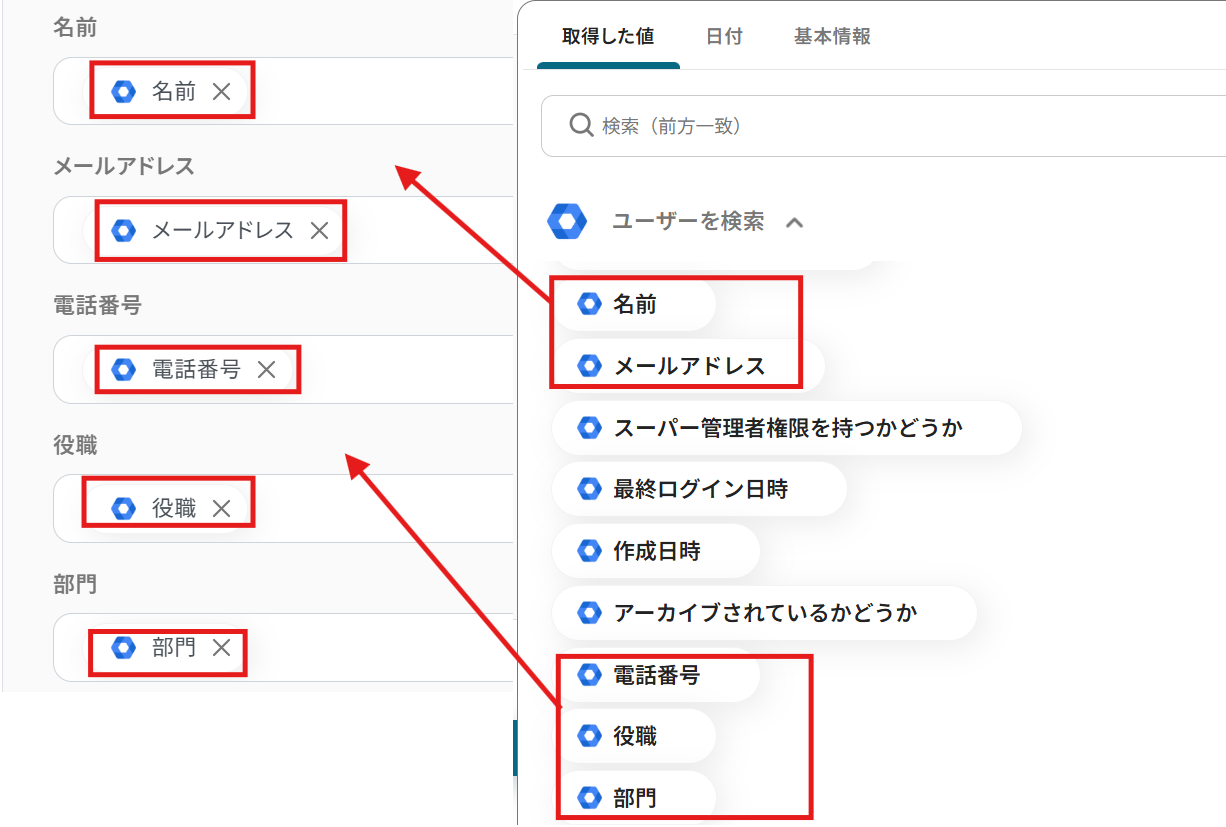Image resolution: width=1226 pixels, height=827 pixels.
Task: Click the メールアドレス field label on the left
Action: (124, 166)
